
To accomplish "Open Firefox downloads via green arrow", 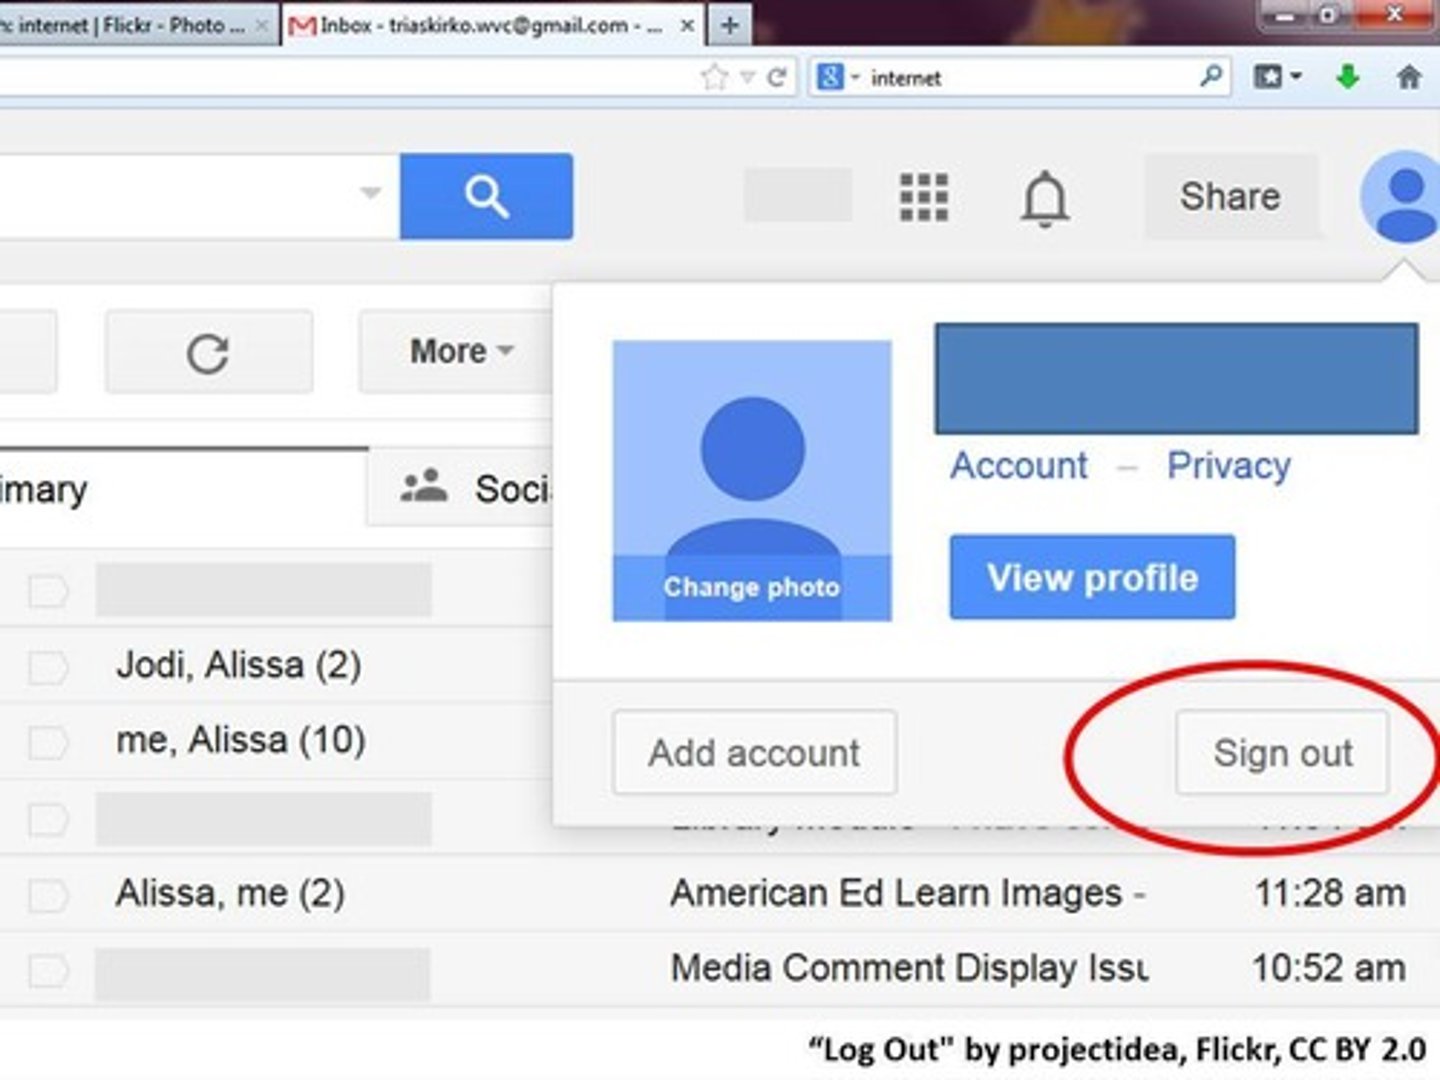I will [x=1347, y=77].
